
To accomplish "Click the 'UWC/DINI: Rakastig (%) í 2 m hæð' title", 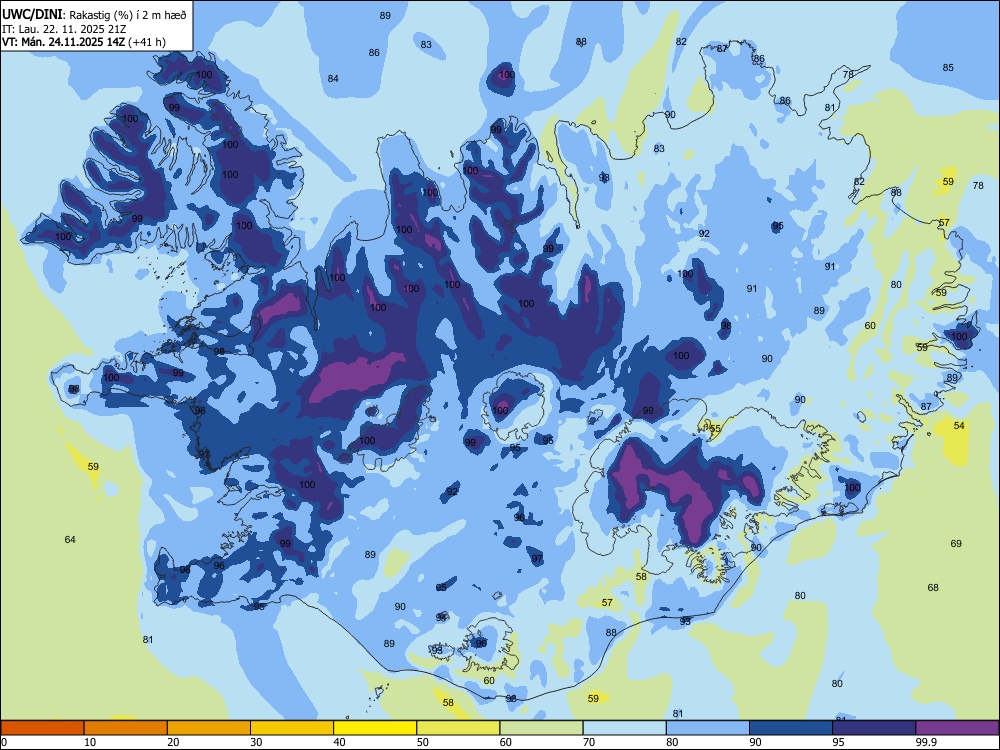I will point(94,15).
